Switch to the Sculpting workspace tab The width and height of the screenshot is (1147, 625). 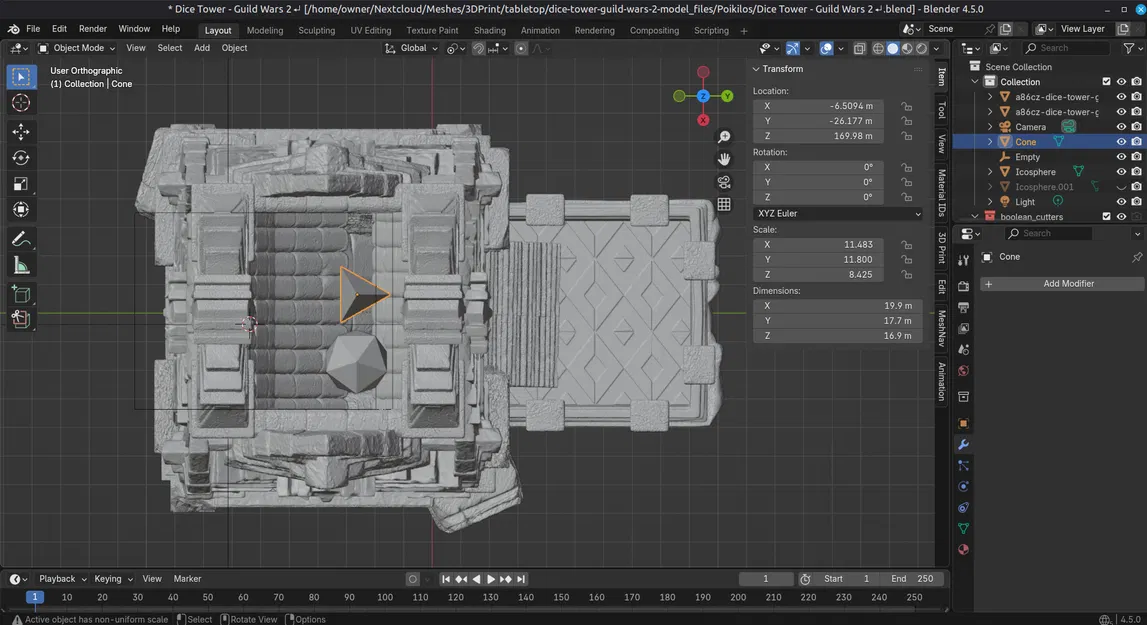316,30
